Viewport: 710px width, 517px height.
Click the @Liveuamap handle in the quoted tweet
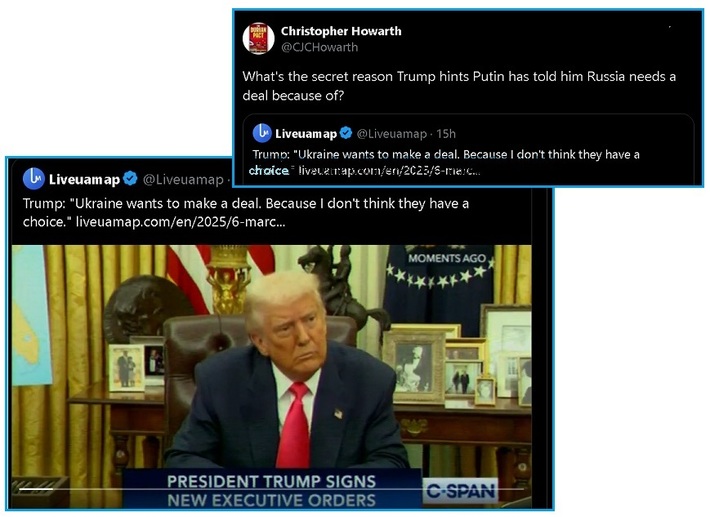coord(392,134)
